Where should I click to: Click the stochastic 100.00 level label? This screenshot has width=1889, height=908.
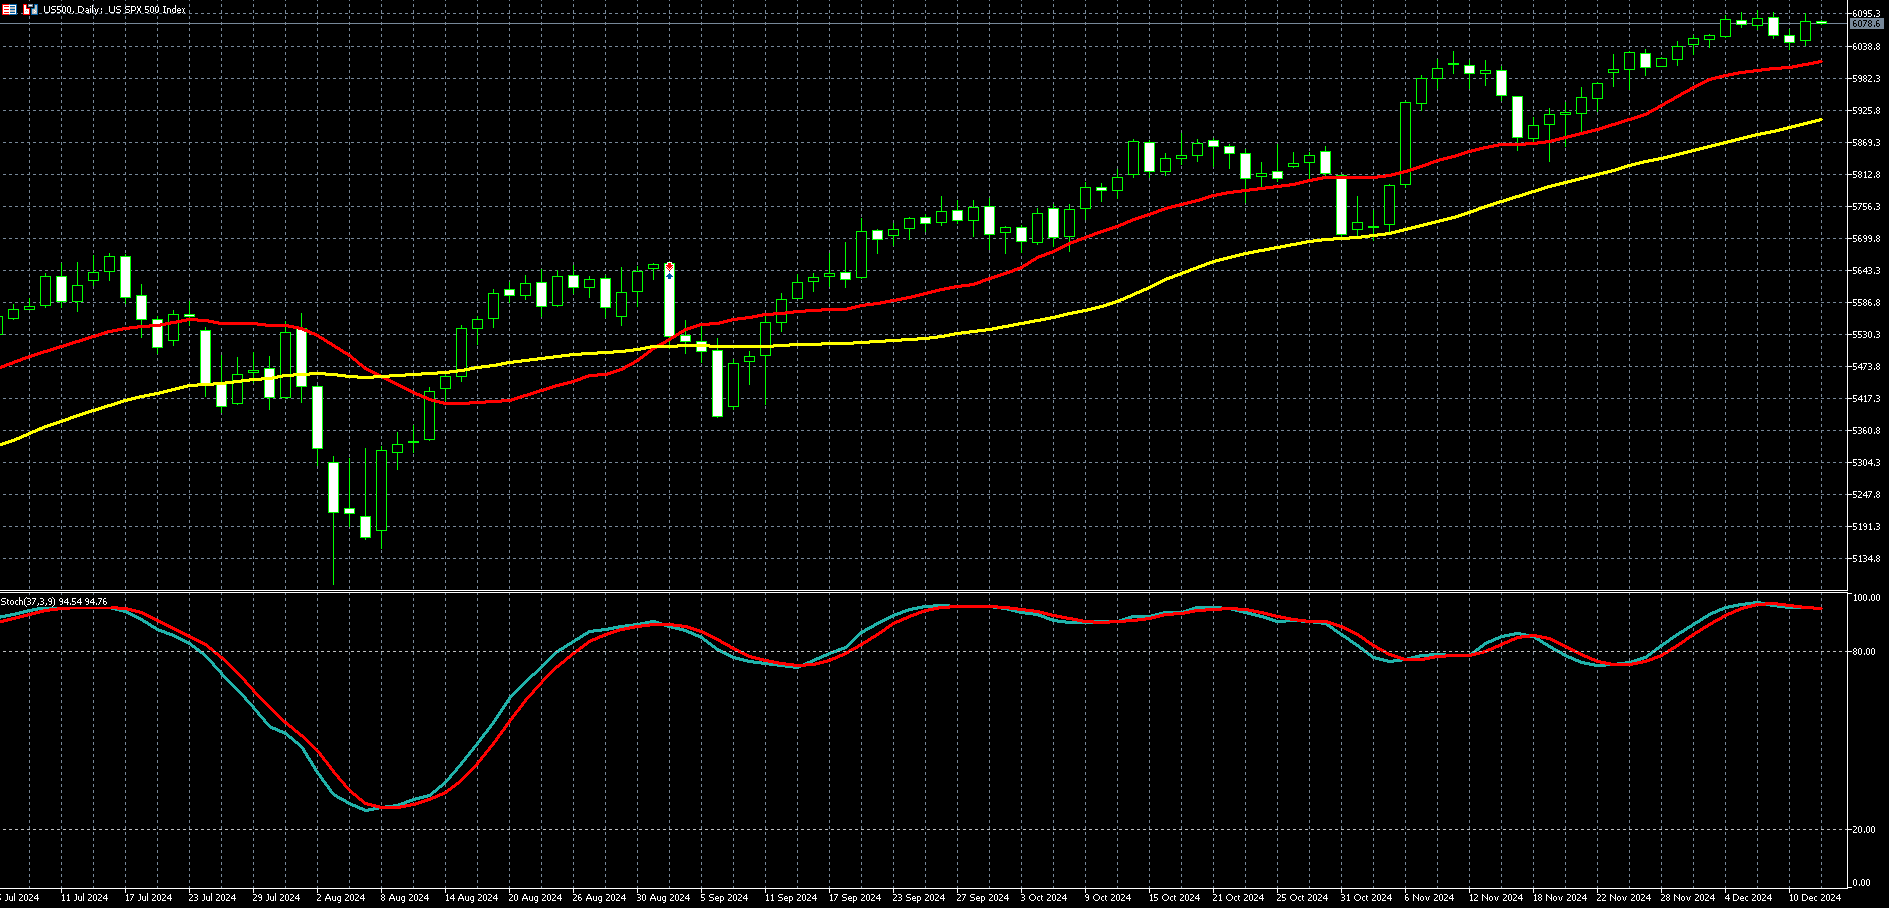[1866, 598]
